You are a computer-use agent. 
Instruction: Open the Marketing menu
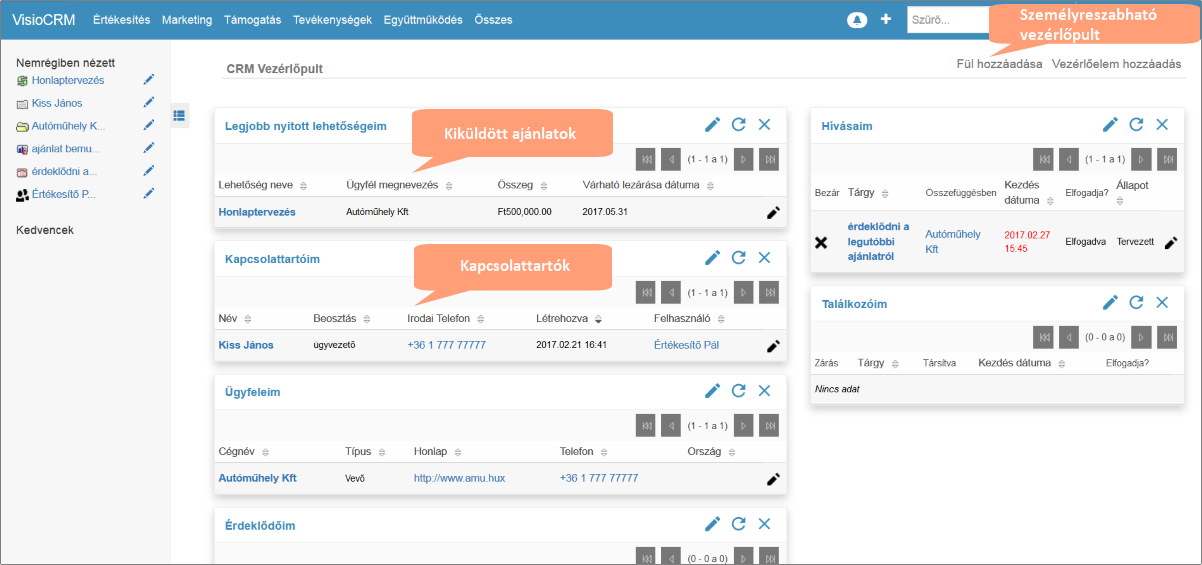(187, 20)
